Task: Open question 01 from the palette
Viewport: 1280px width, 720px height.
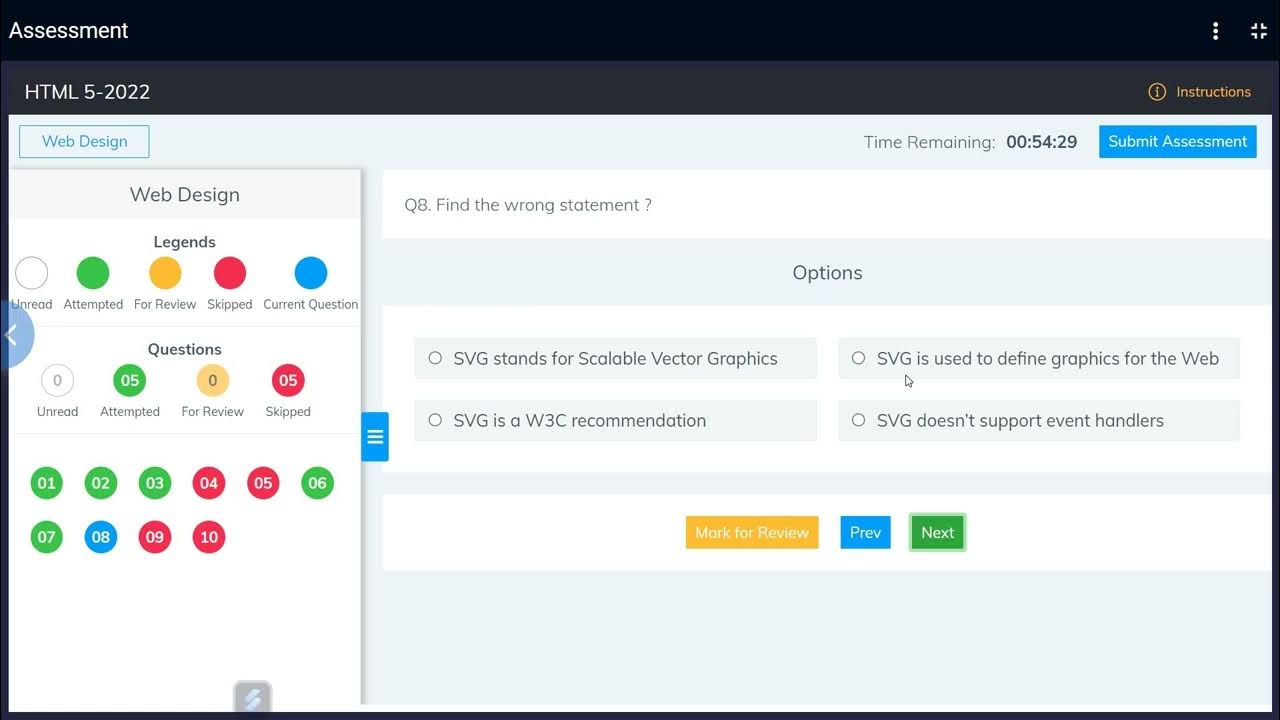Action: 46,483
